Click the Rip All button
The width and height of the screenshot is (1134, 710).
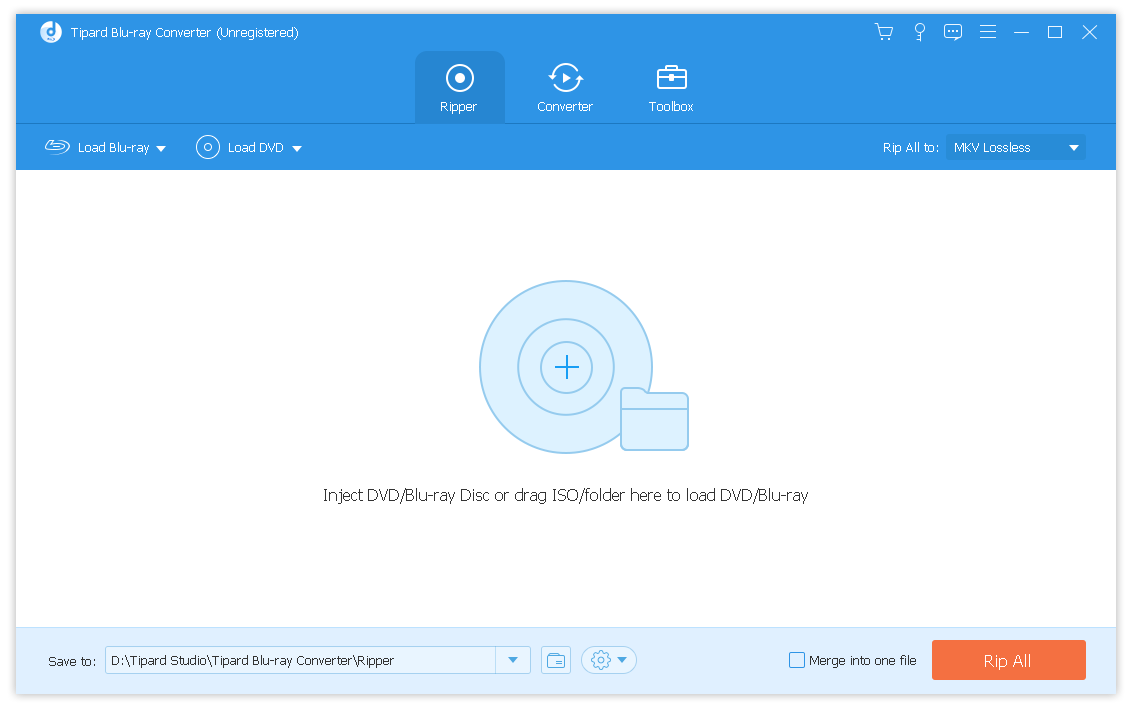(1008, 660)
